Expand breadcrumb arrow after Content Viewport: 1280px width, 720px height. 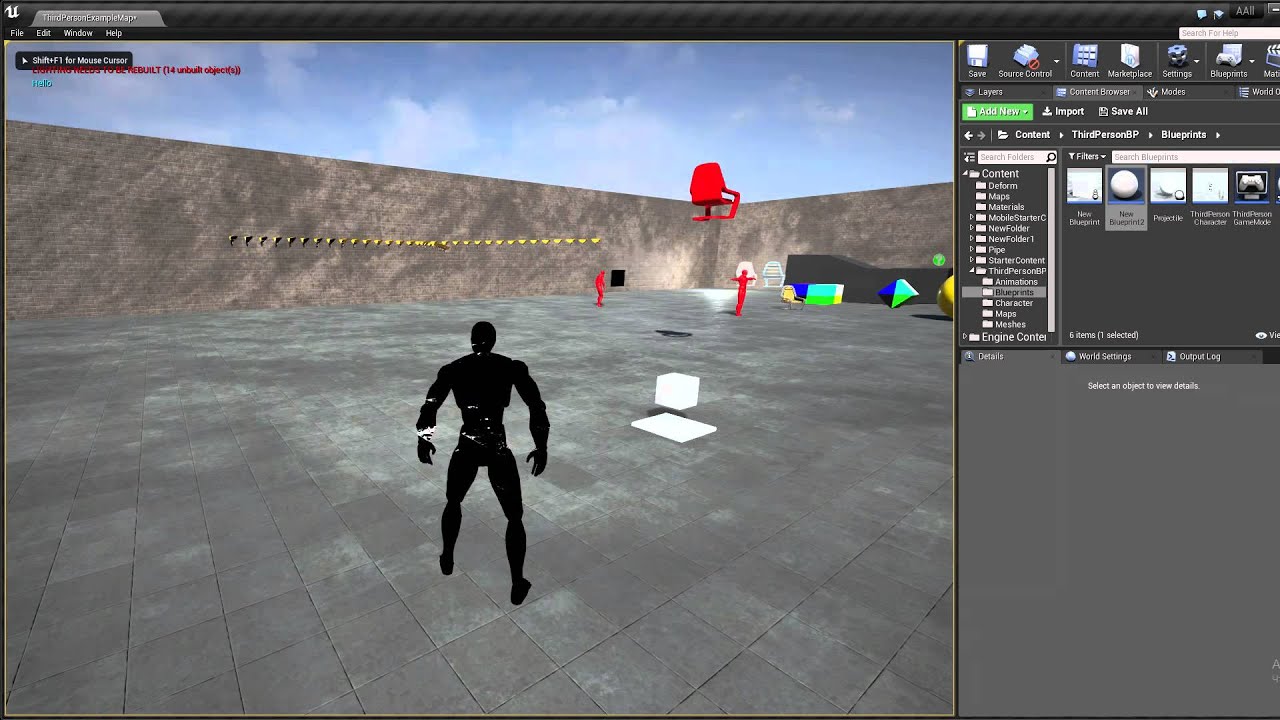coord(1061,135)
